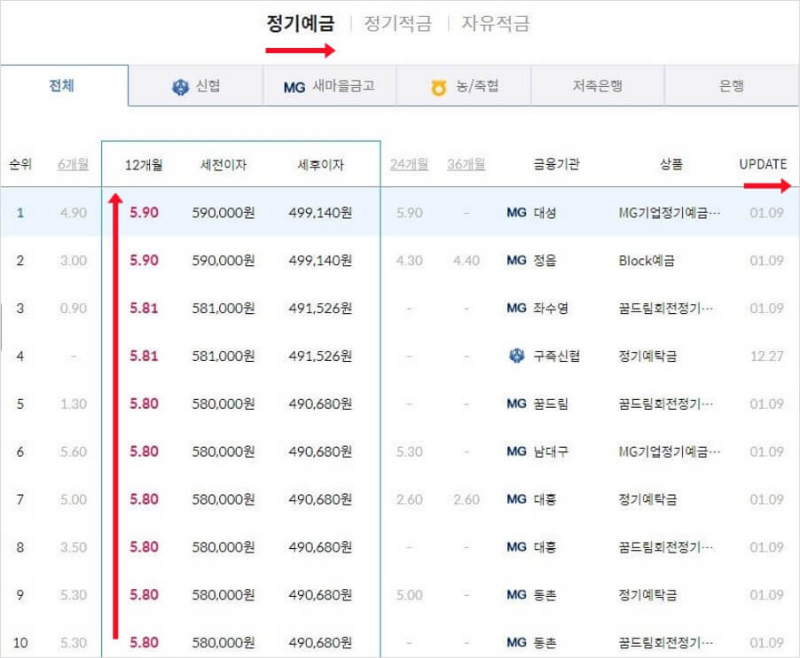This screenshot has height=658, width=800.
Task: Sort by 6개월 term column
Action: (73, 164)
